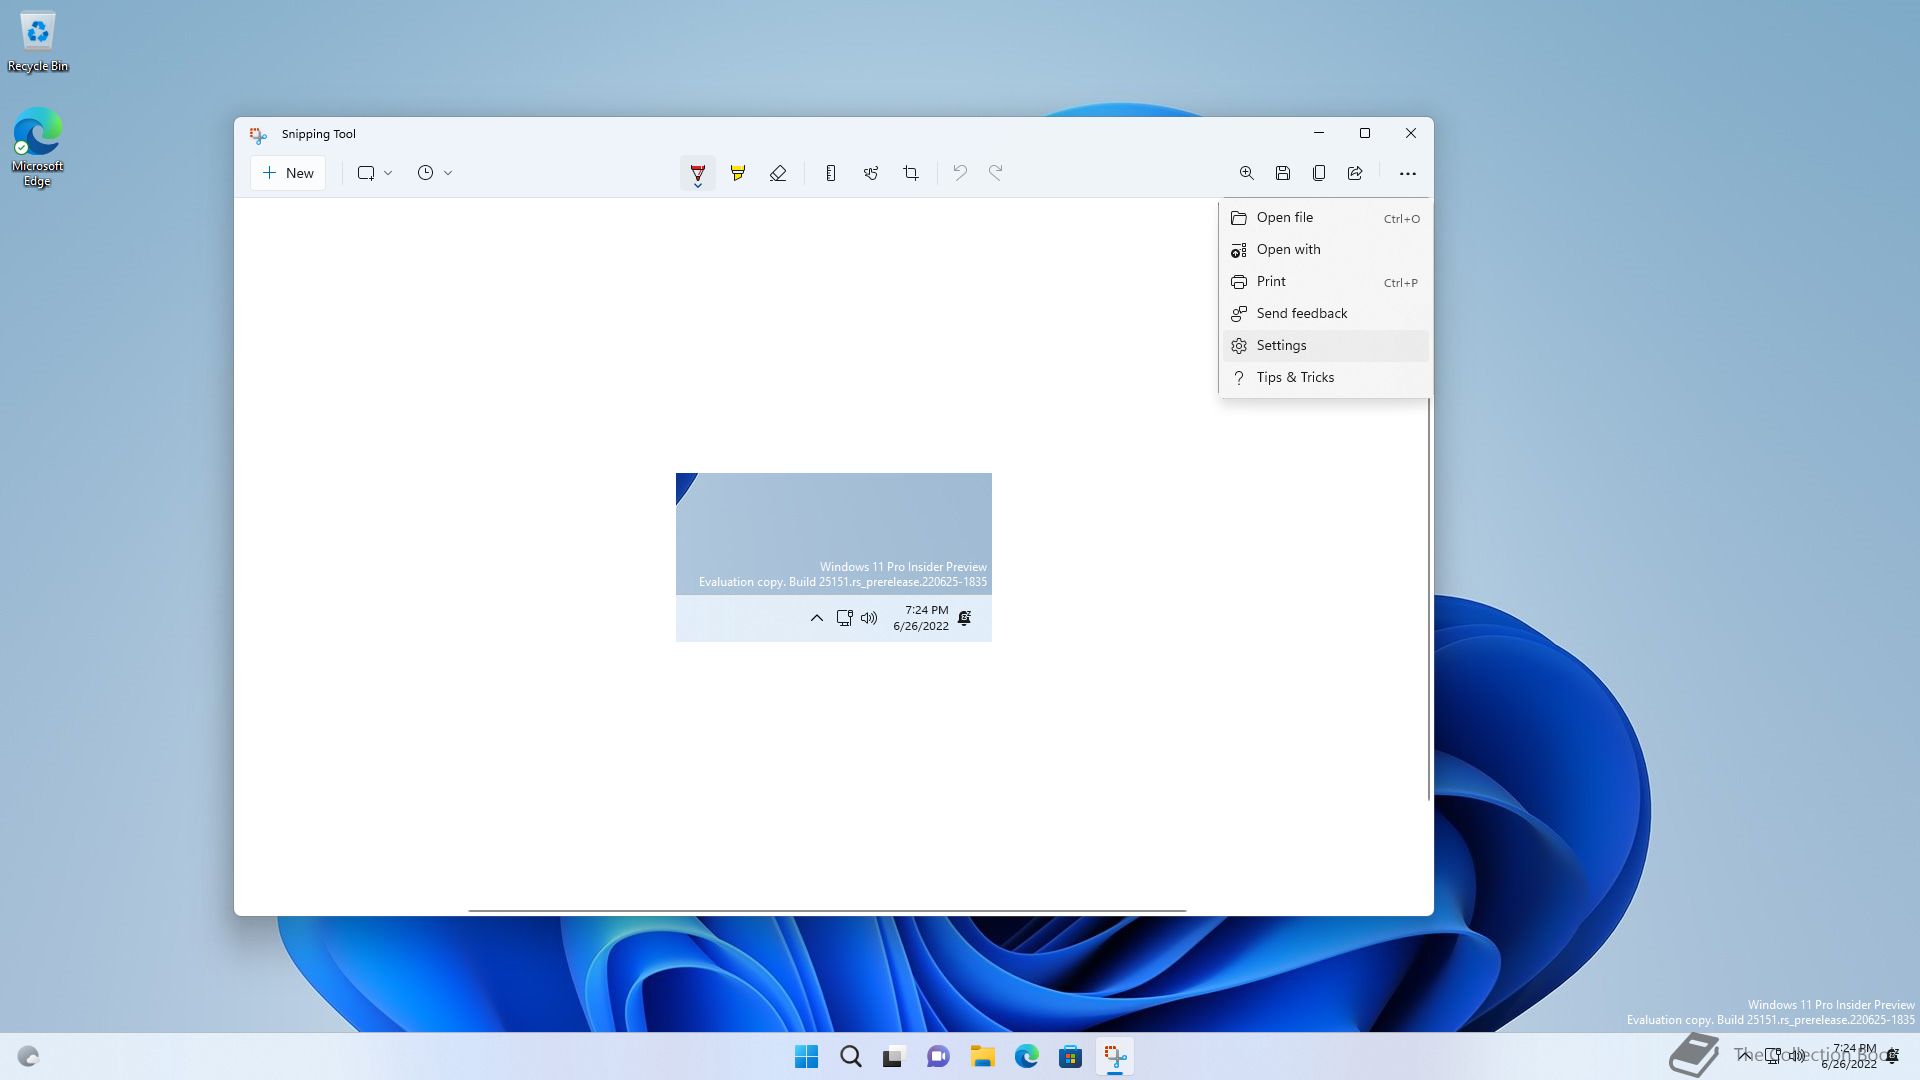Select Print from the menu
The height and width of the screenshot is (1080, 1920).
click(x=1271, y=281)
